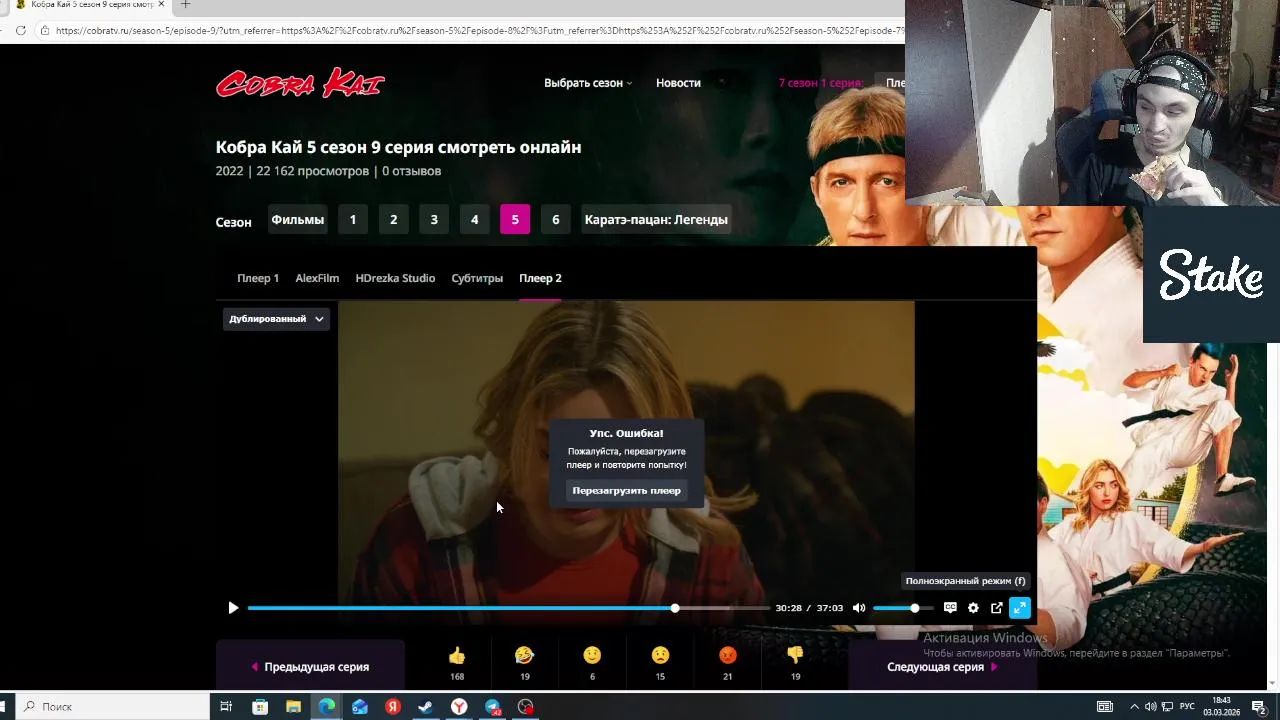Open Каратэ-пацан: Легенды button
This screenshot has width=1280, height=720.
click(656, 220)
